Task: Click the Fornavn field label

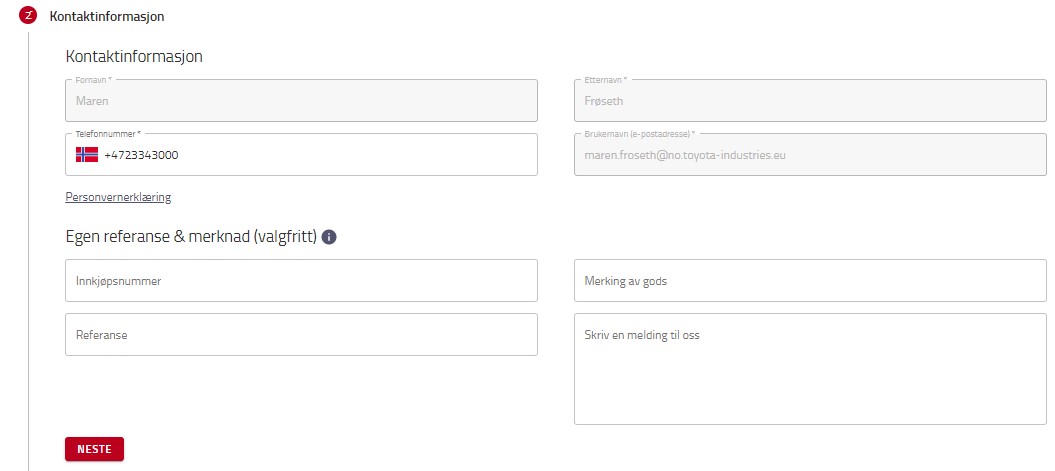Action: (x=94, y=79)
